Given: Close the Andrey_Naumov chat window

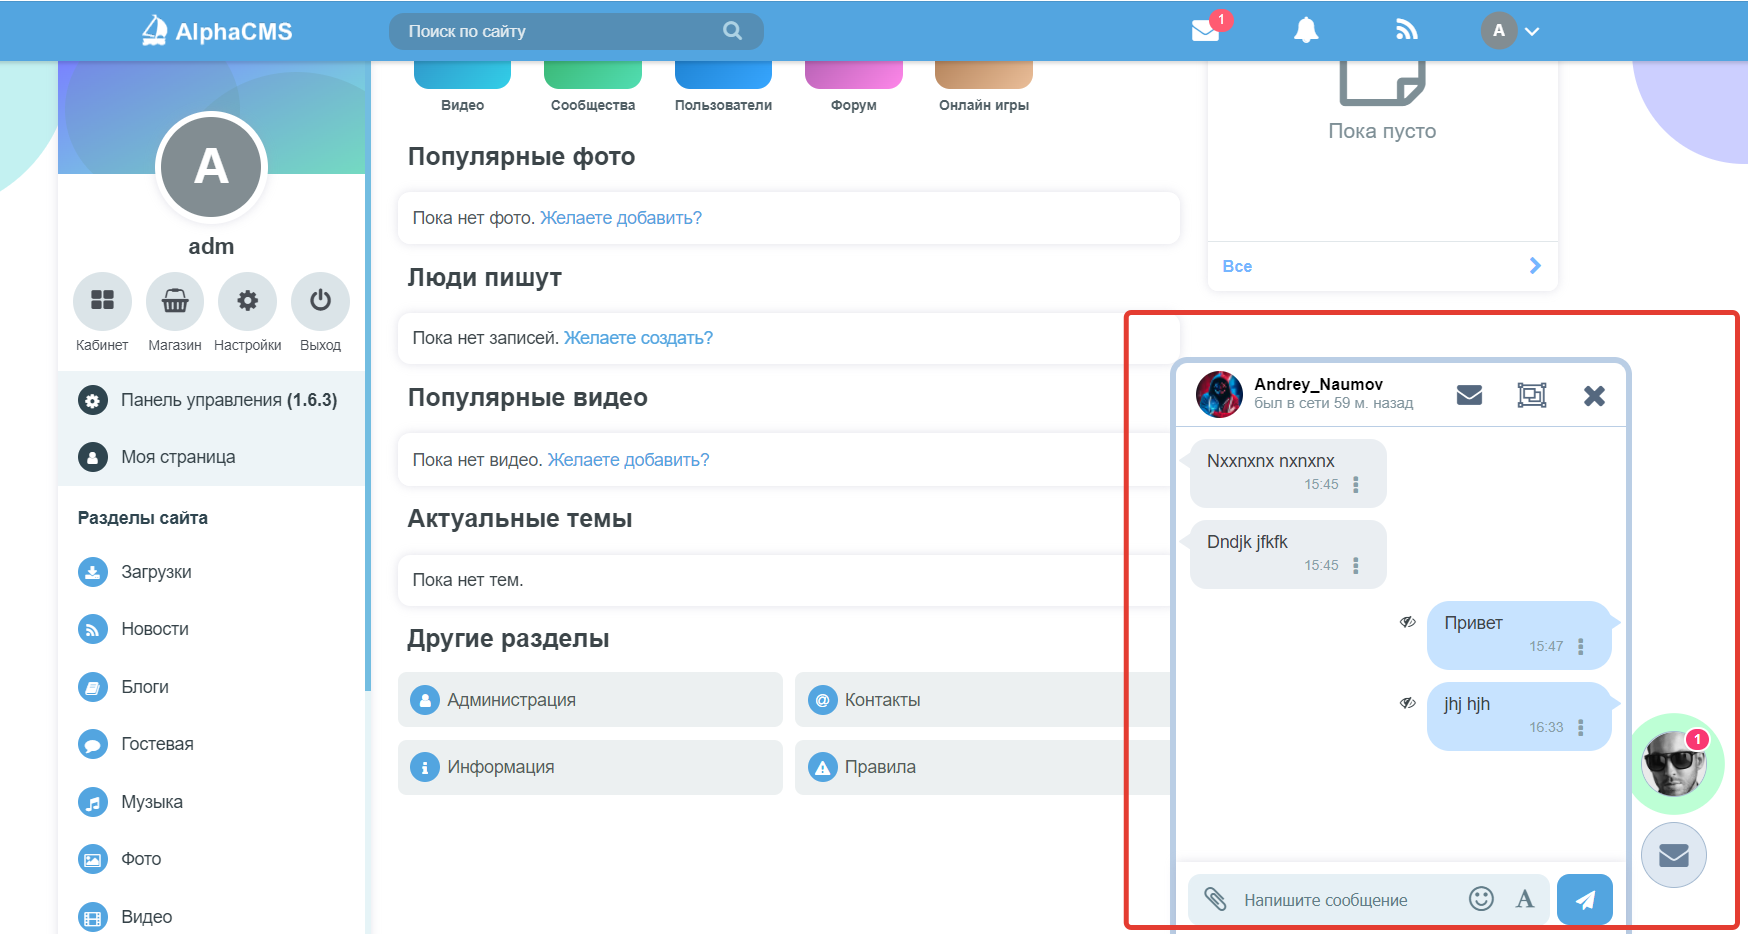Looking at the screenshot, I should click(x=1594, y=396).
